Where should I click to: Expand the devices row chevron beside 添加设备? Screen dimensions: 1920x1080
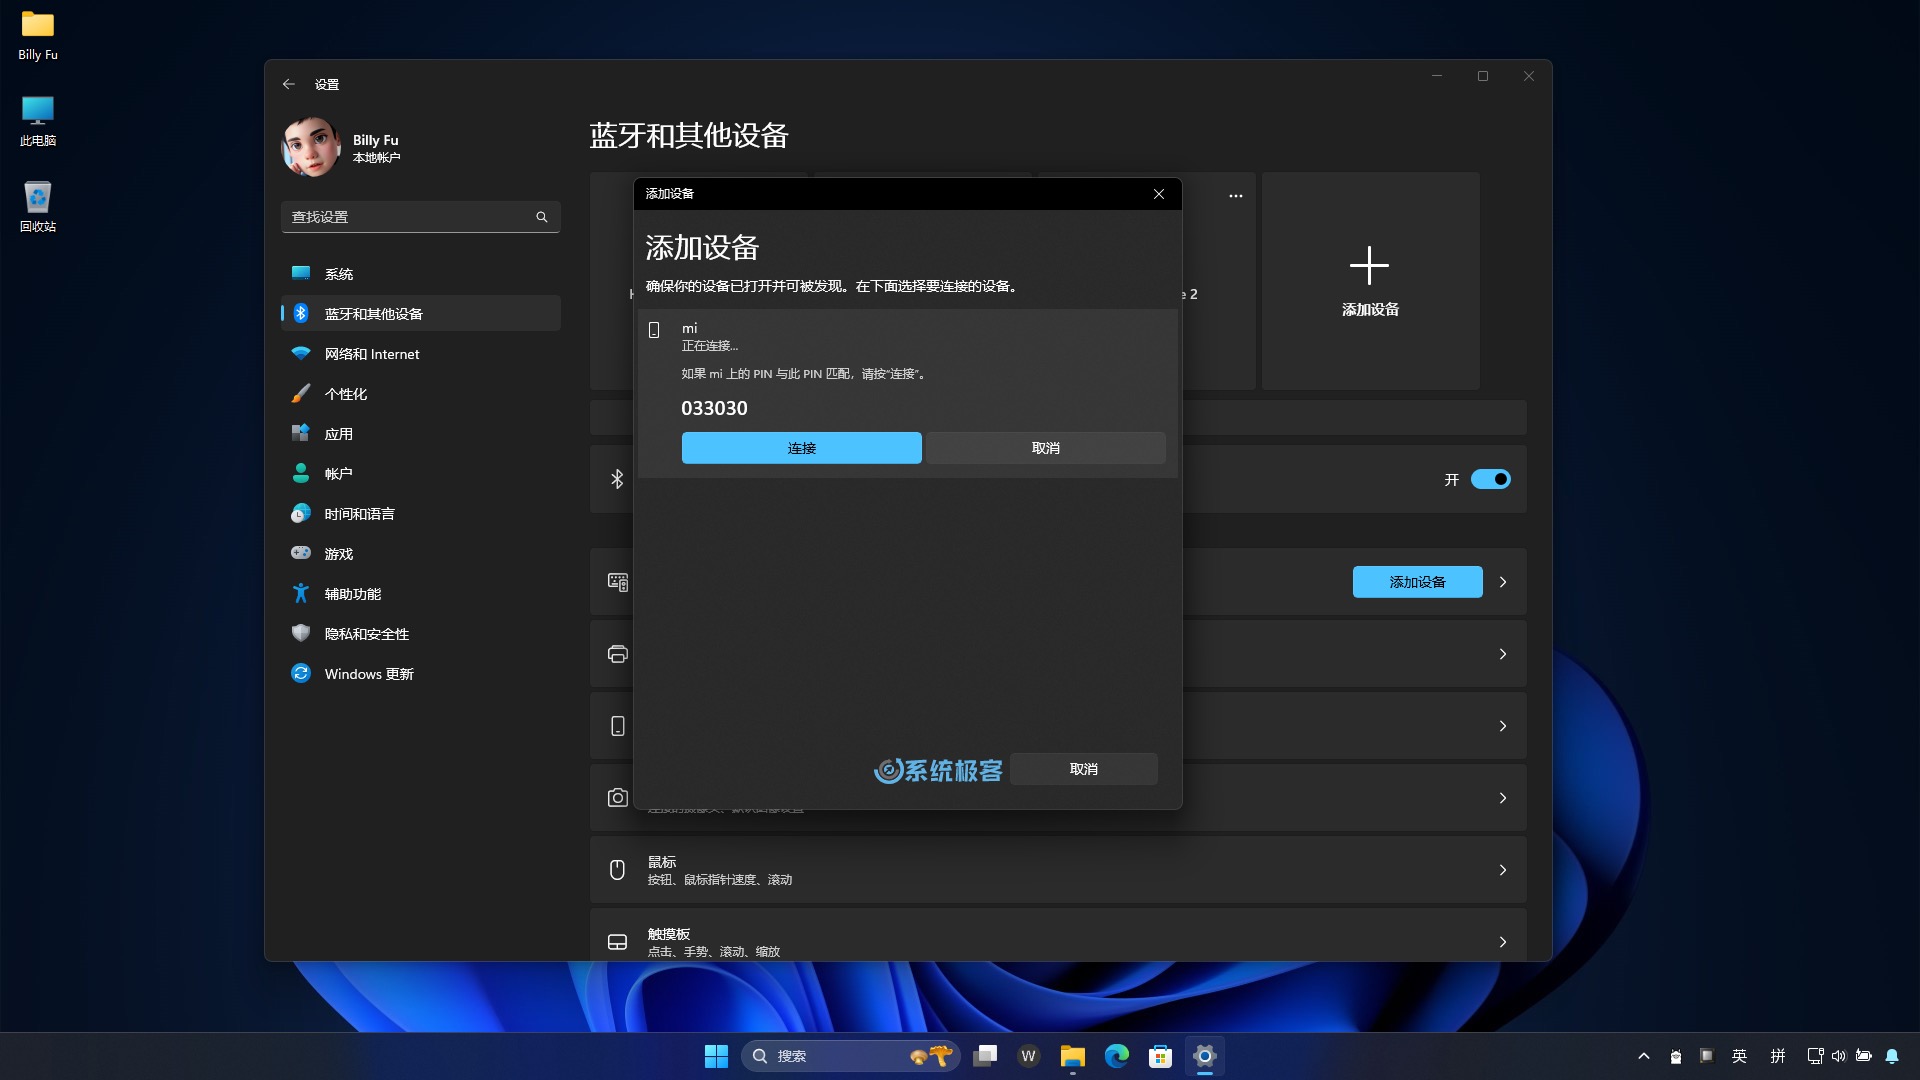pos(1502,582)
